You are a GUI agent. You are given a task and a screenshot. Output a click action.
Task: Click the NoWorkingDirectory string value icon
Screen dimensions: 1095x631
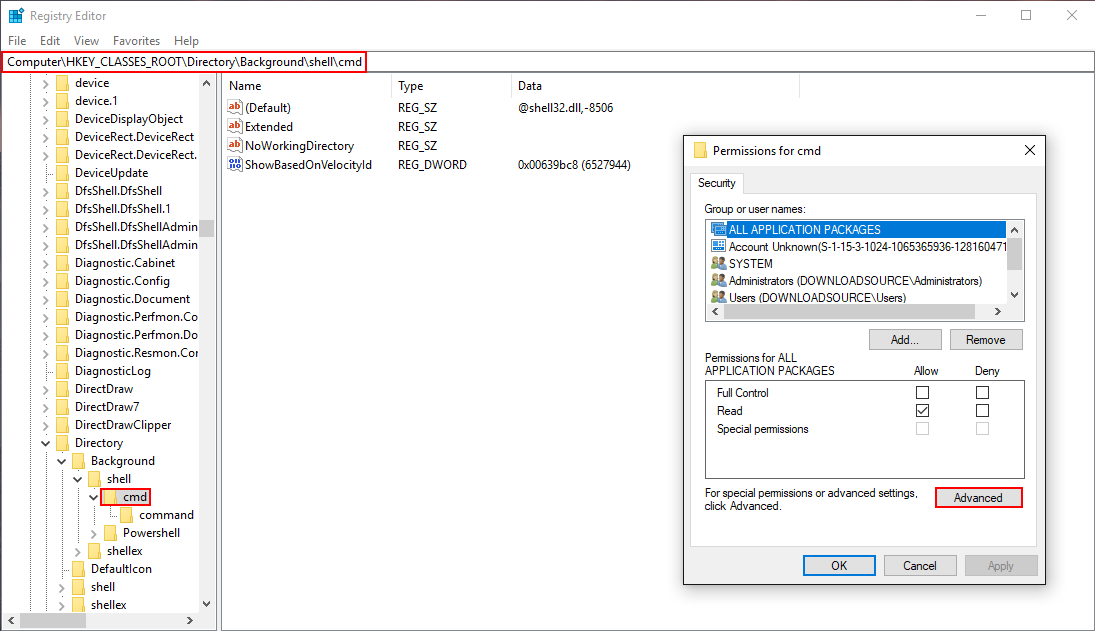click(x=235, y=145)
